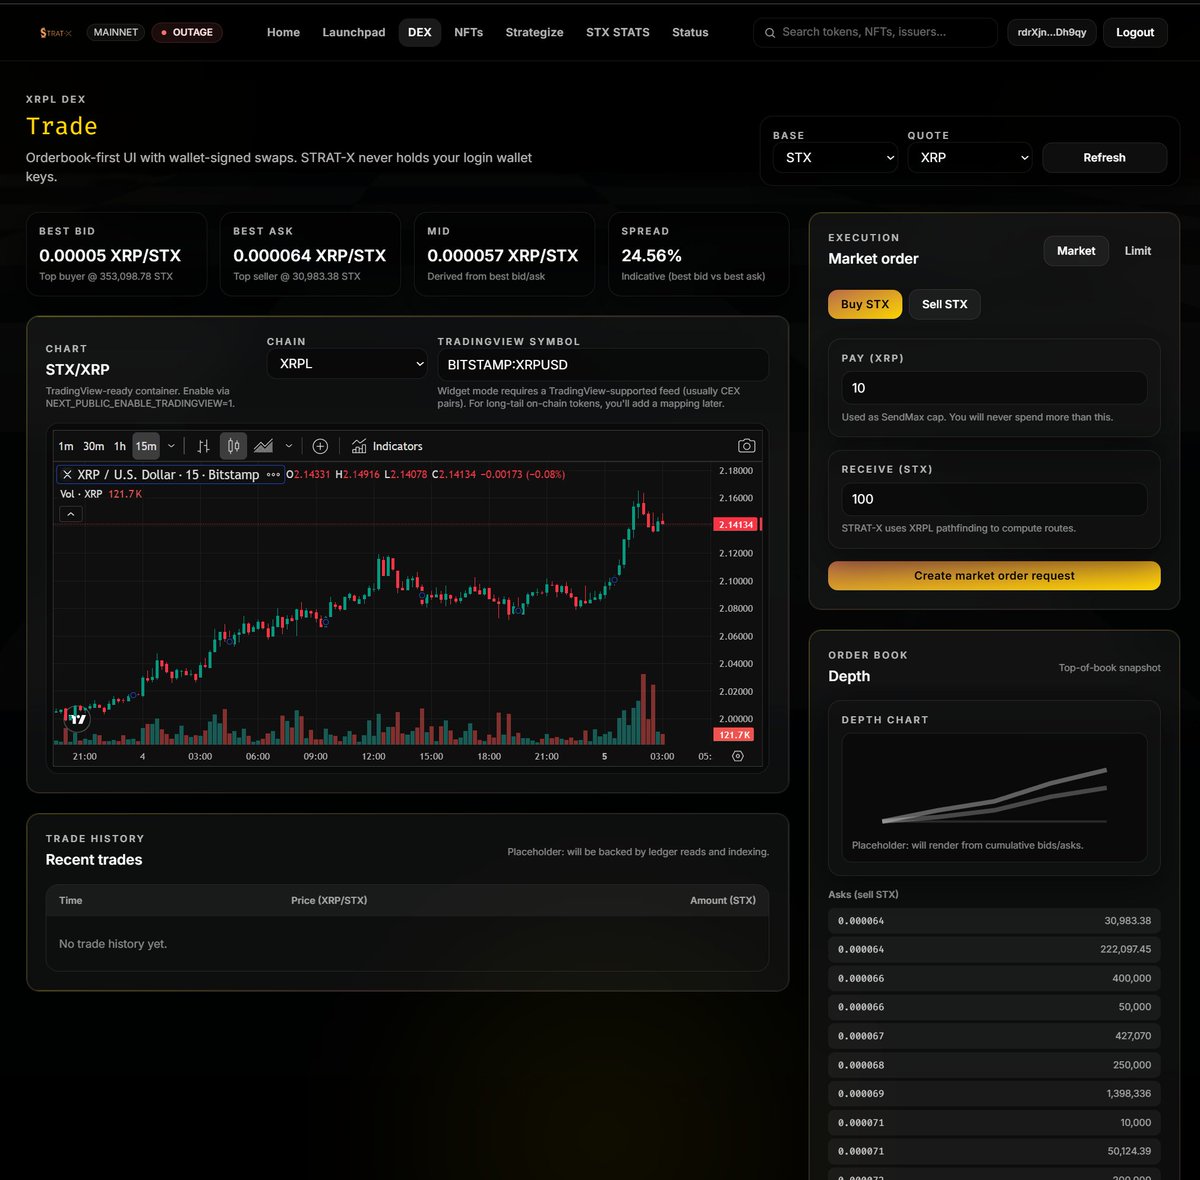Click the current price label 2.14134
This screenshot has height=1180, width=1200.
[x=737, y=524]
